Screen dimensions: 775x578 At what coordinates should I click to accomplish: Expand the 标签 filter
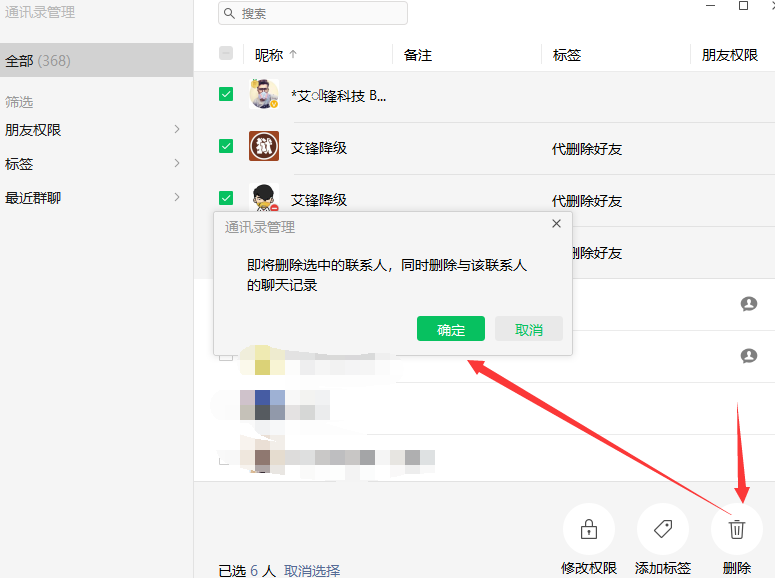(x=177, y=164)
